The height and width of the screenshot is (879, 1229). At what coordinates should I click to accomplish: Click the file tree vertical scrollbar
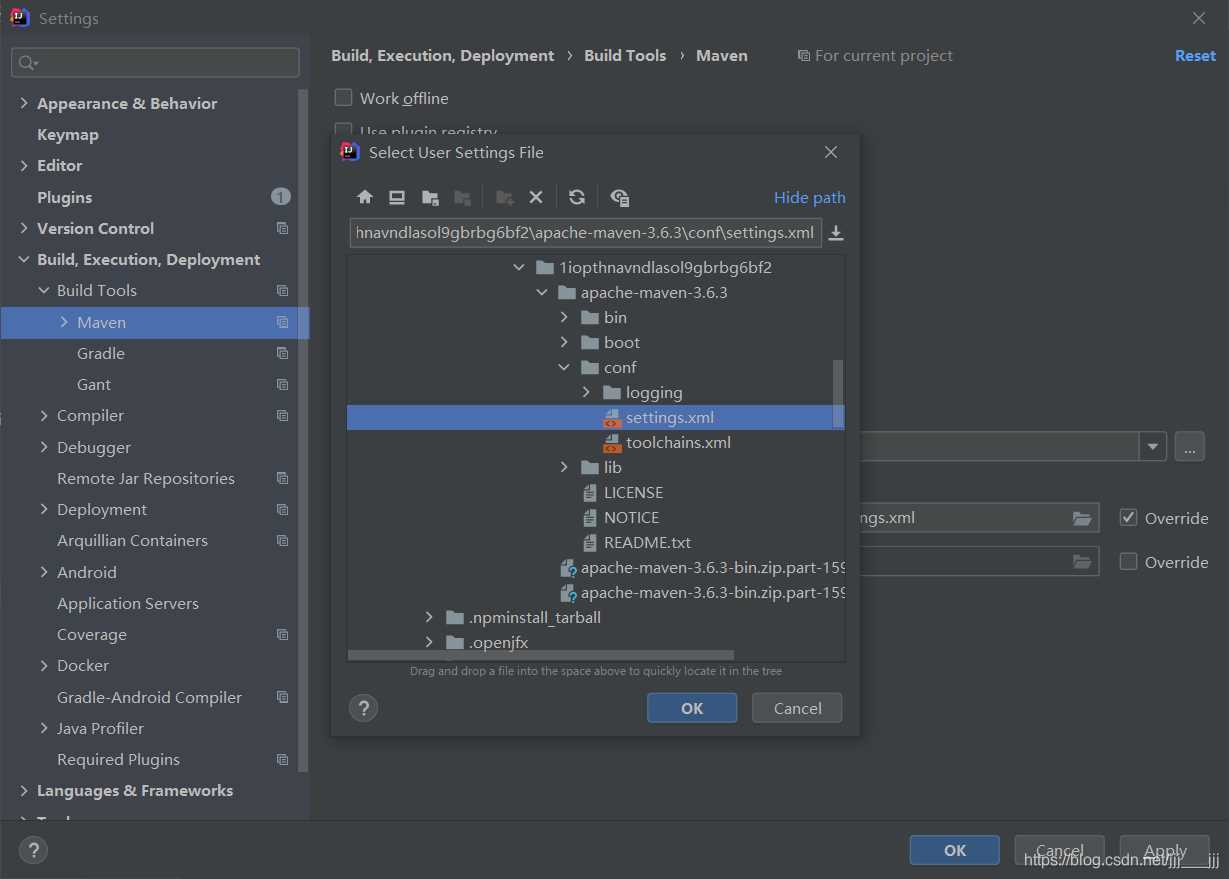838,394
